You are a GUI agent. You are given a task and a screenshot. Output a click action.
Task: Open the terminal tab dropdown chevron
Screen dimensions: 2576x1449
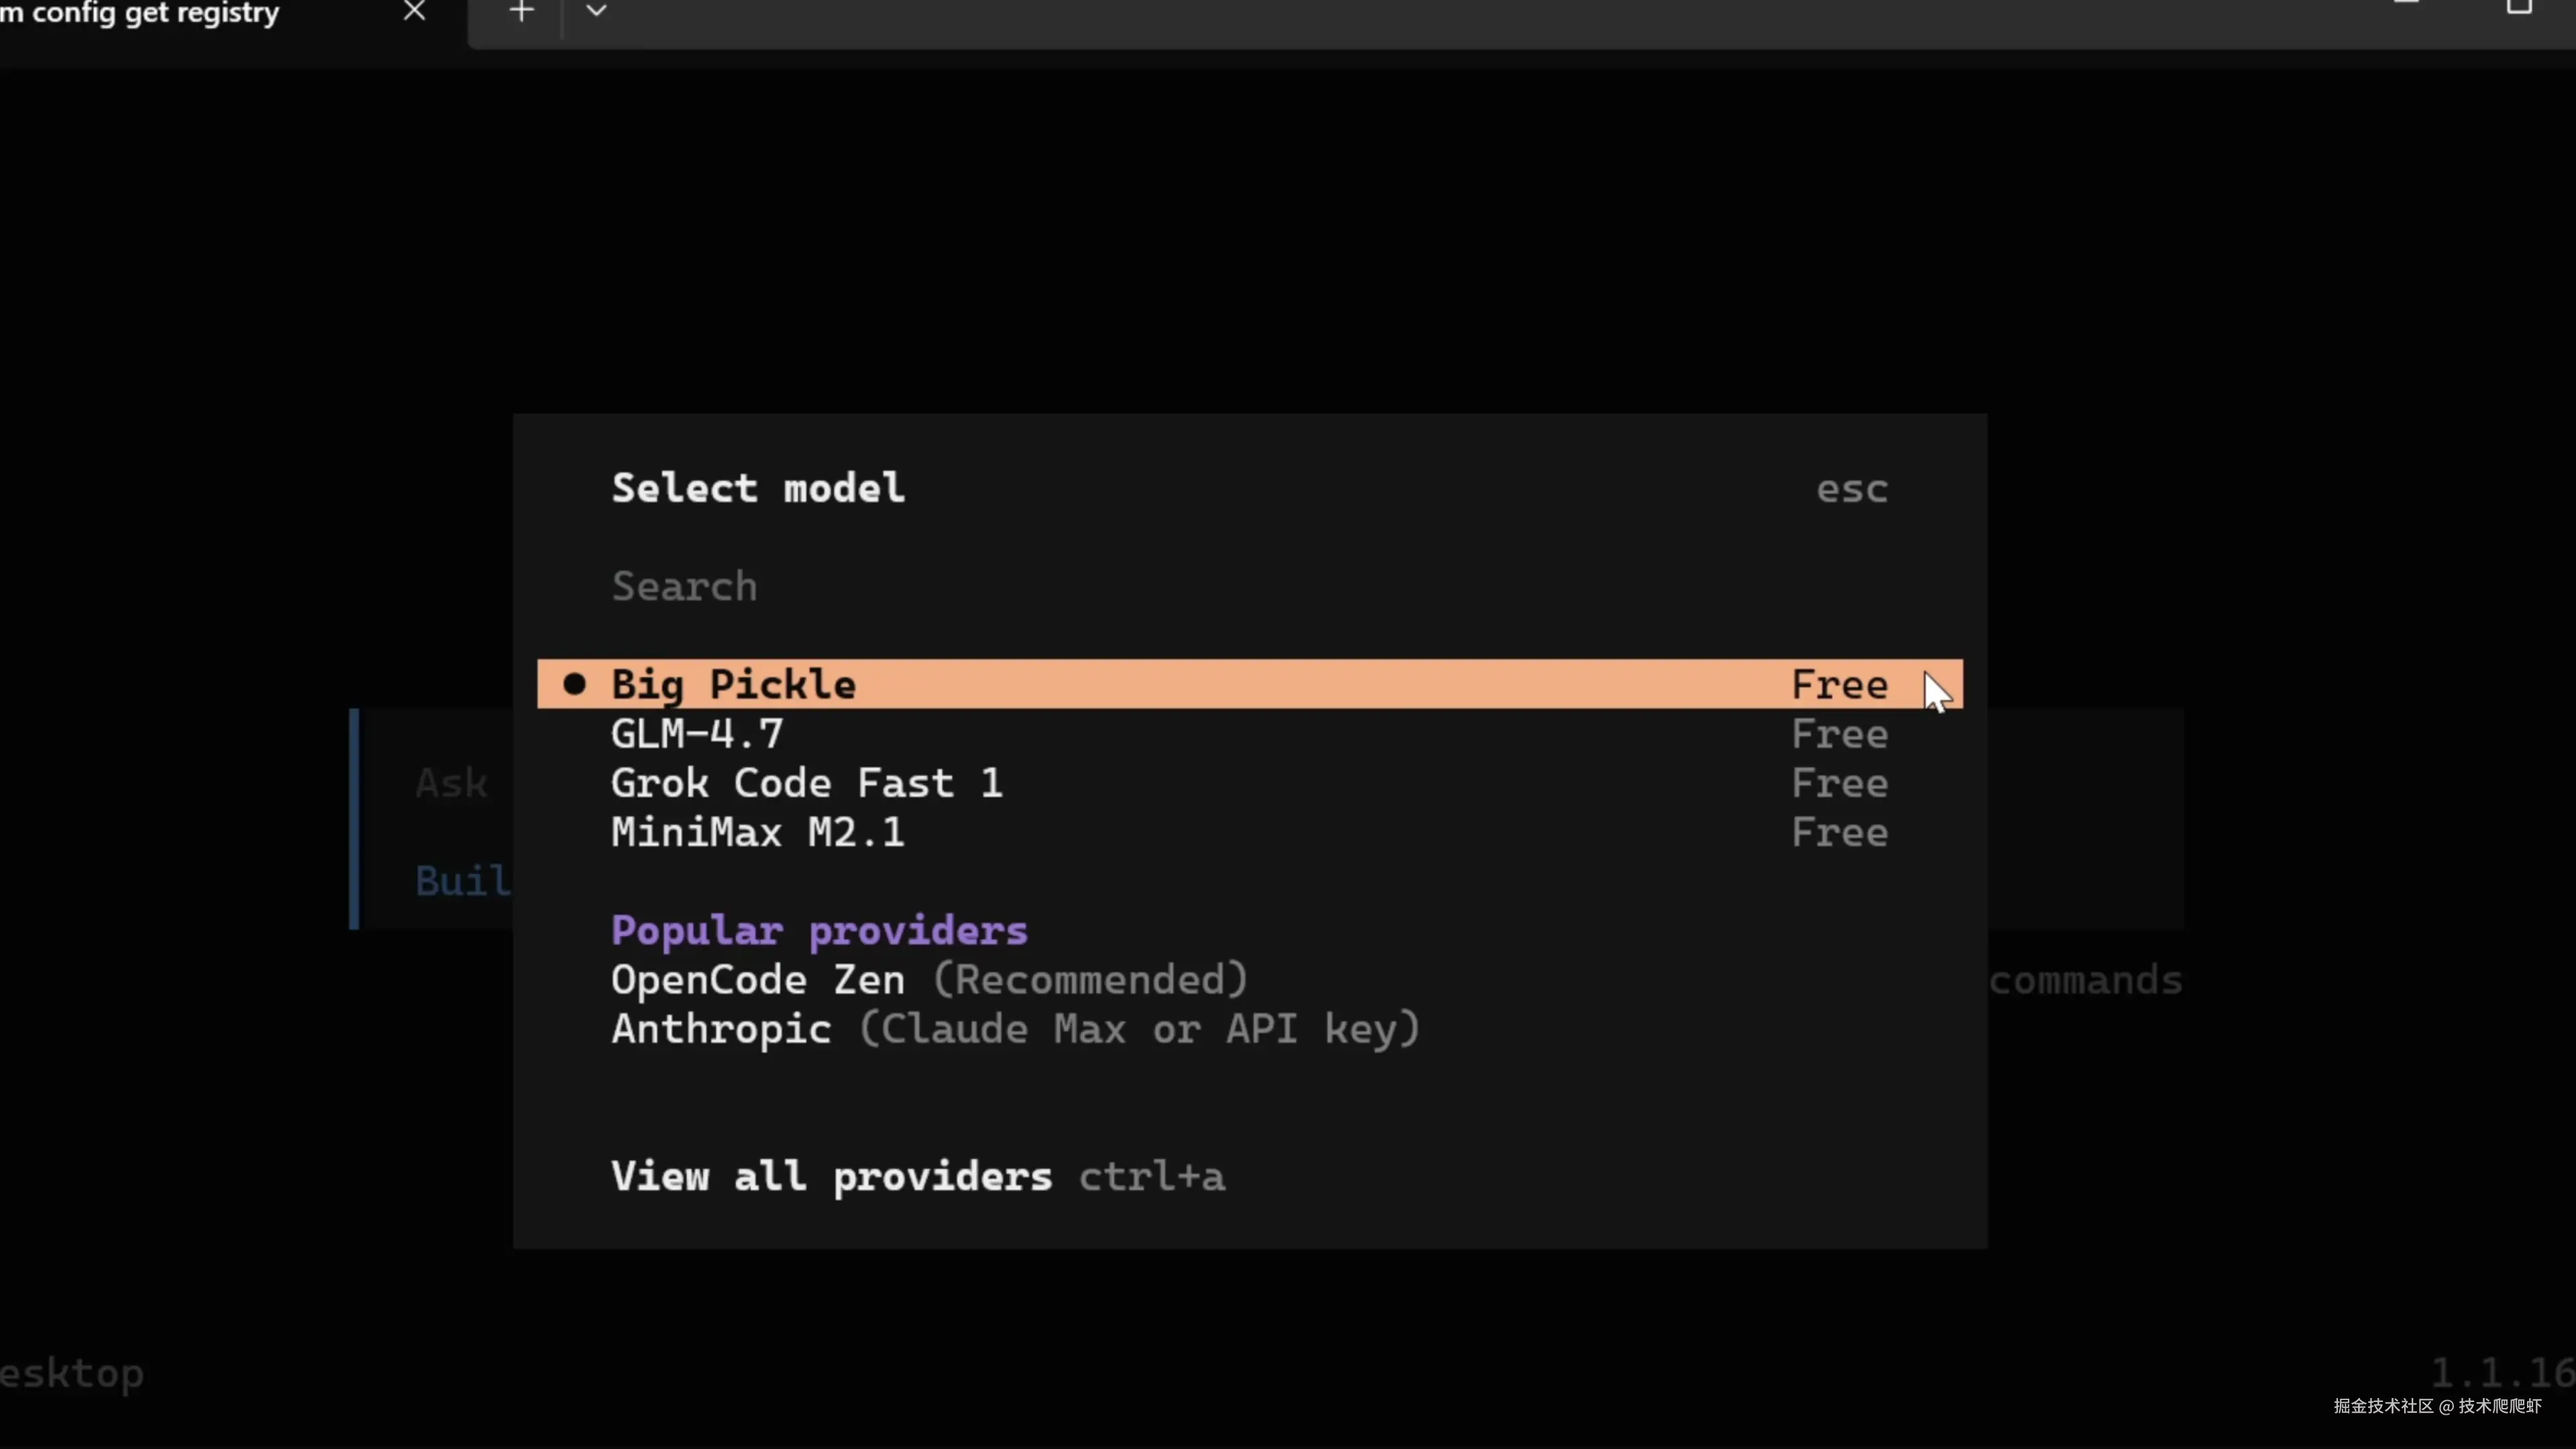[596, 12]
